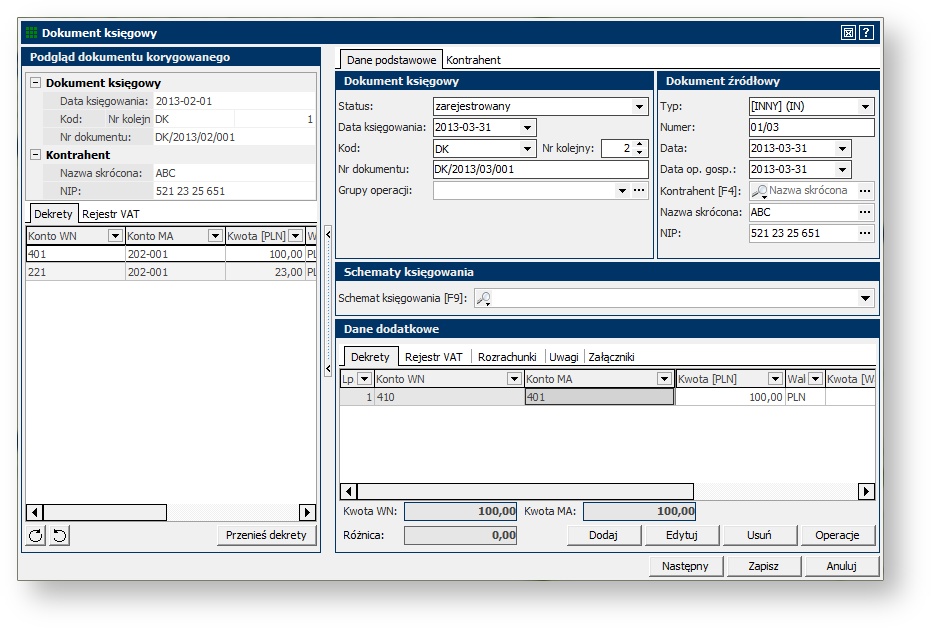Collapse the Dokument księgowy tree group

[x=36, y=83]
